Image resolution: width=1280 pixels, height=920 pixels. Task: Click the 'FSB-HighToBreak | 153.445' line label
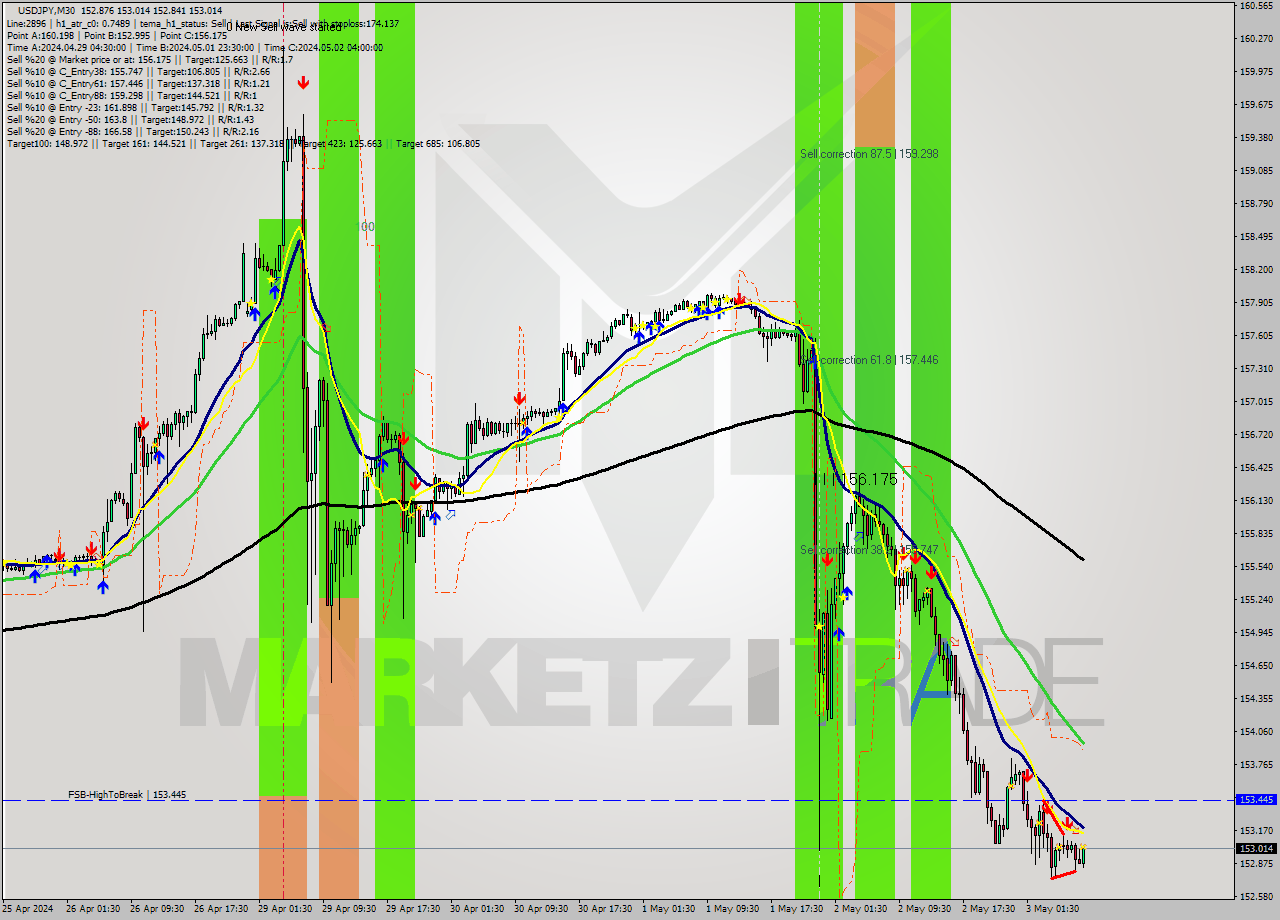tap(127, 795)
